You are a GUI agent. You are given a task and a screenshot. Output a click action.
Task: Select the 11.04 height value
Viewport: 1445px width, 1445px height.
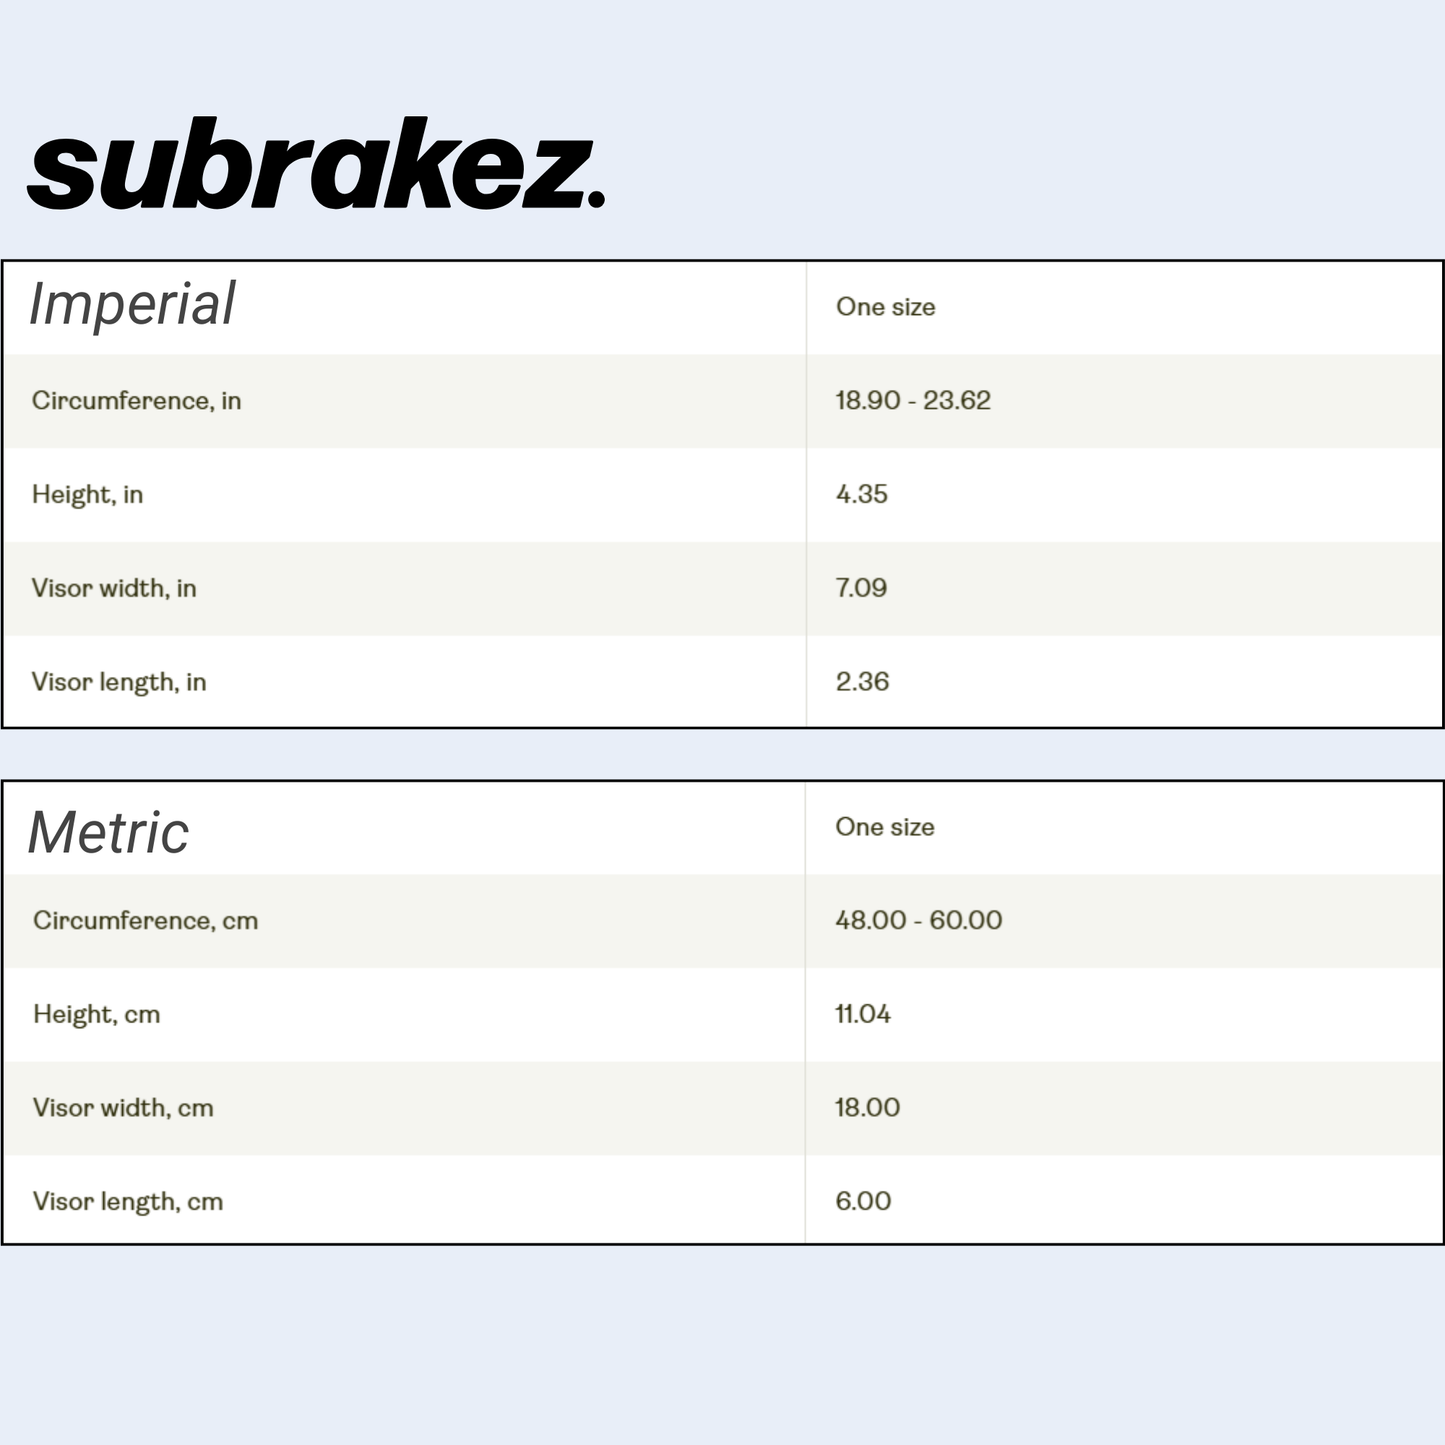[x=862, y=1014]
